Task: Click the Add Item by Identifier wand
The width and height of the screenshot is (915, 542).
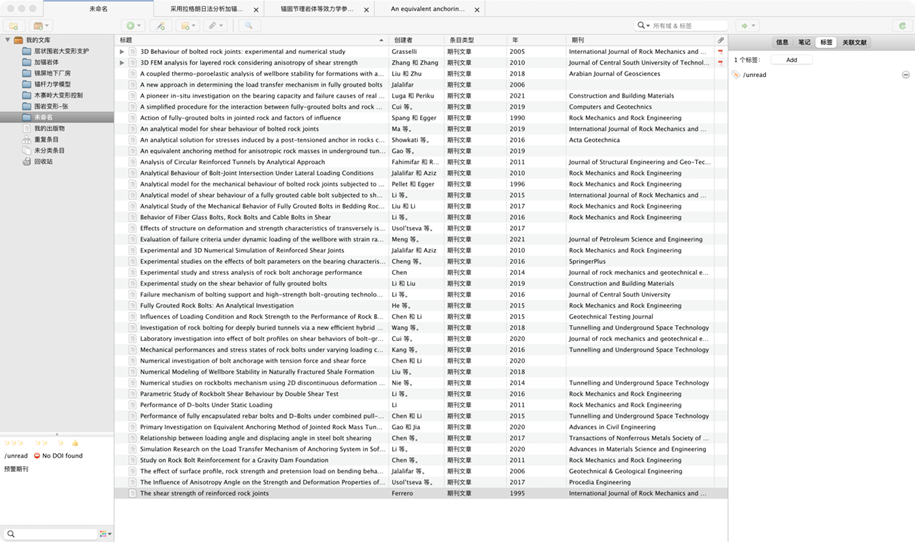Action: pyautogui.click(x=160, y=26)
